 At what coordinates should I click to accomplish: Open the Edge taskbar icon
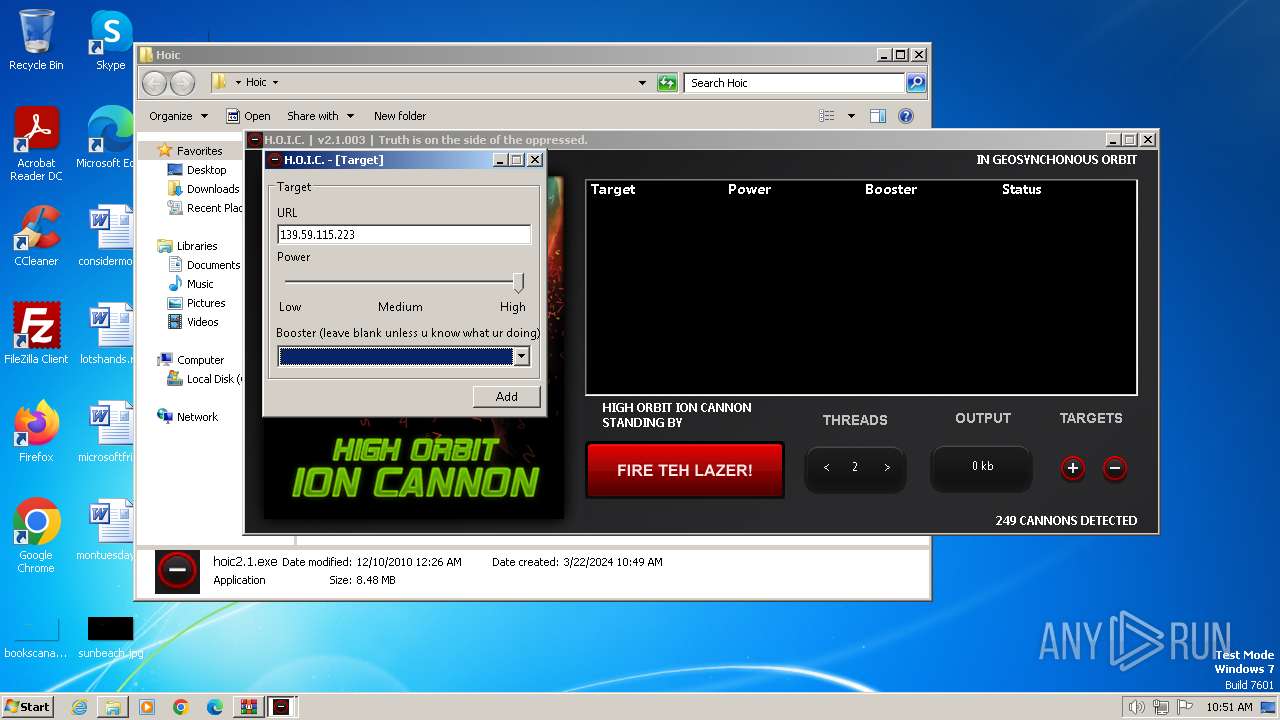click(x=215, y=707)
